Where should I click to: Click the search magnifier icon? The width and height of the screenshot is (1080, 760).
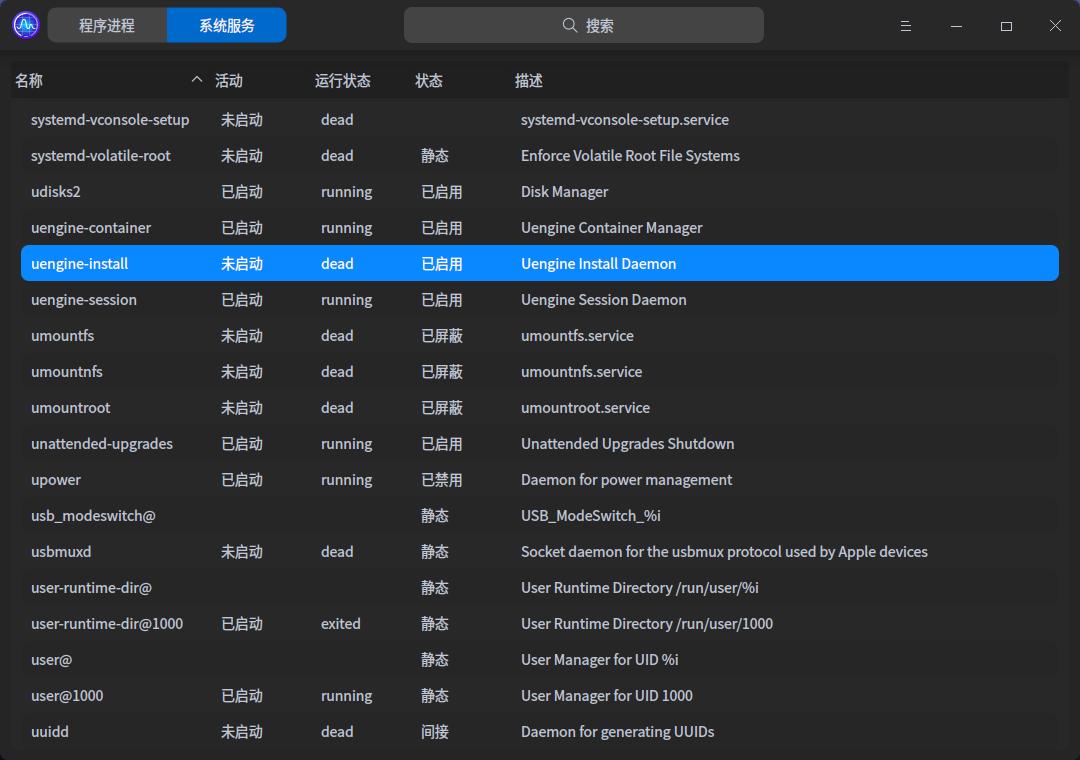[x=570, y=26]
